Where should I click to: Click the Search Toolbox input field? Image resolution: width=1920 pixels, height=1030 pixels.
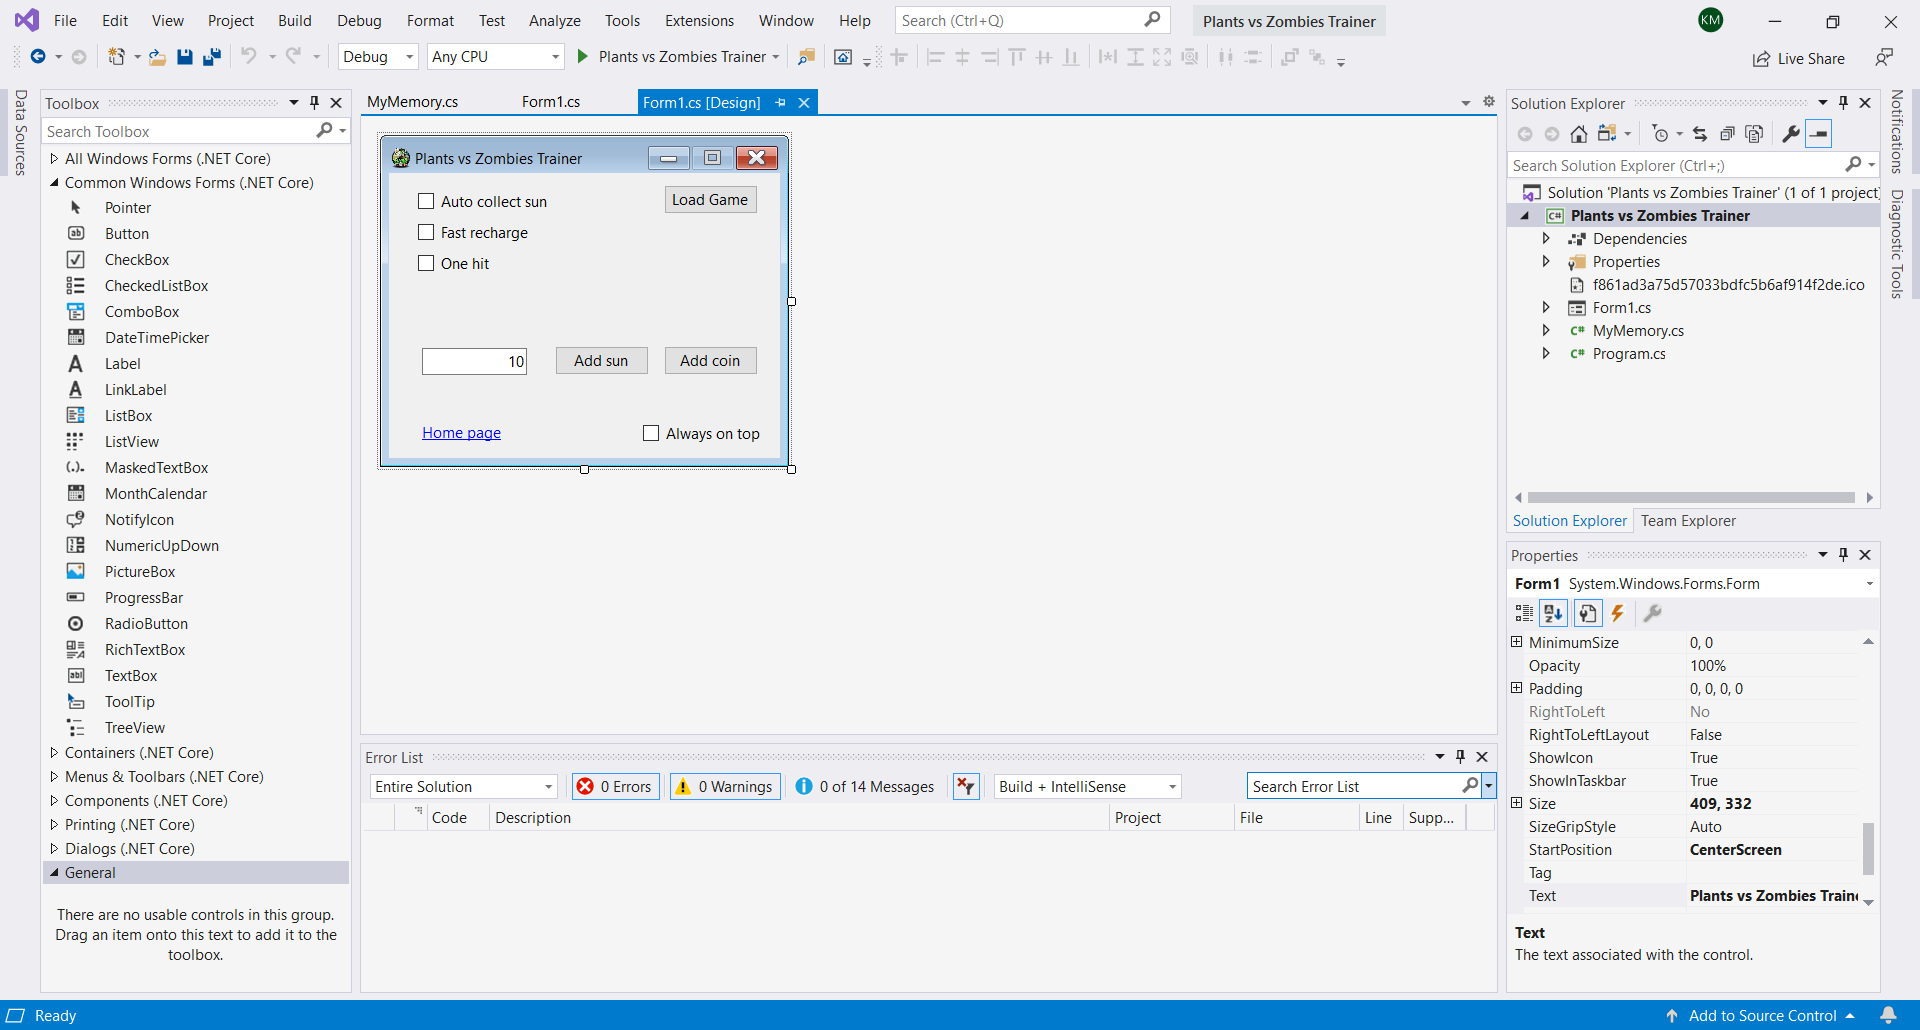pyautogui.click(x=180, y=131)
